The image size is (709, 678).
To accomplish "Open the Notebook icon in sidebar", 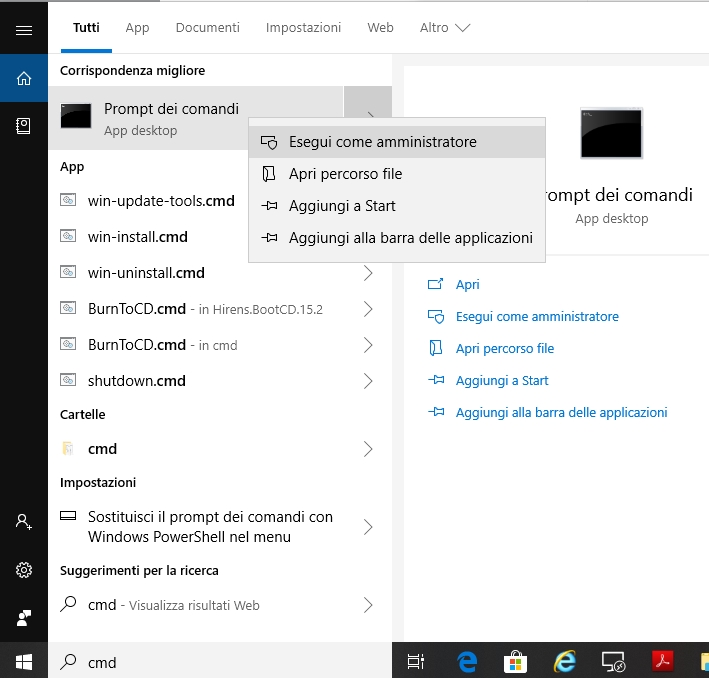I will point(24,126).
